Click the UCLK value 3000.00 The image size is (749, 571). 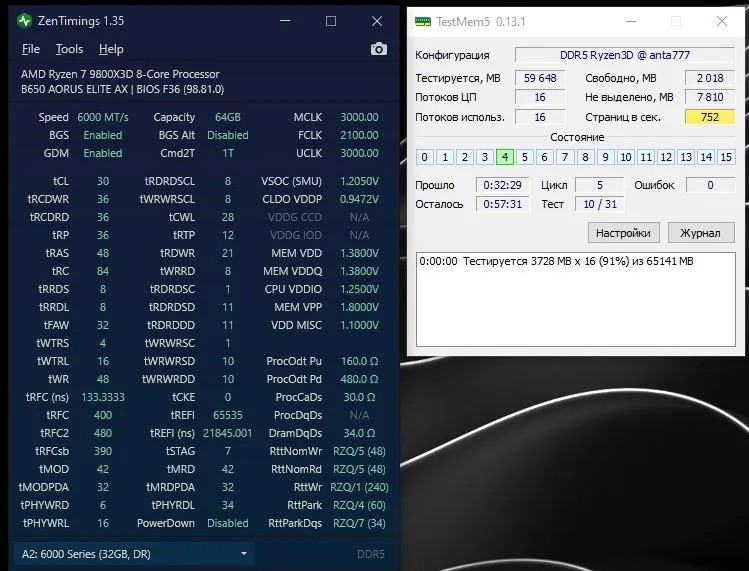(x=359, y=153)
